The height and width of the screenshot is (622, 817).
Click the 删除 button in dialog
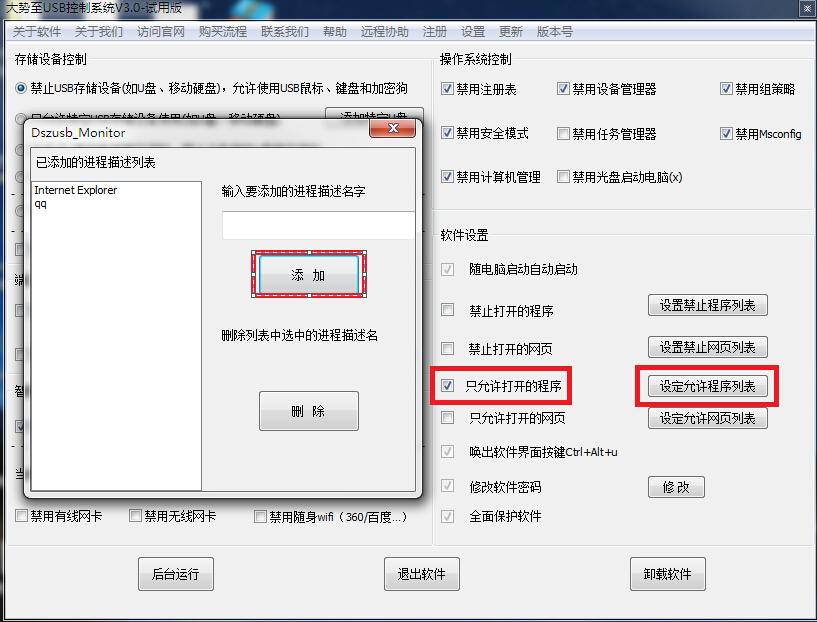click(309, 411)
